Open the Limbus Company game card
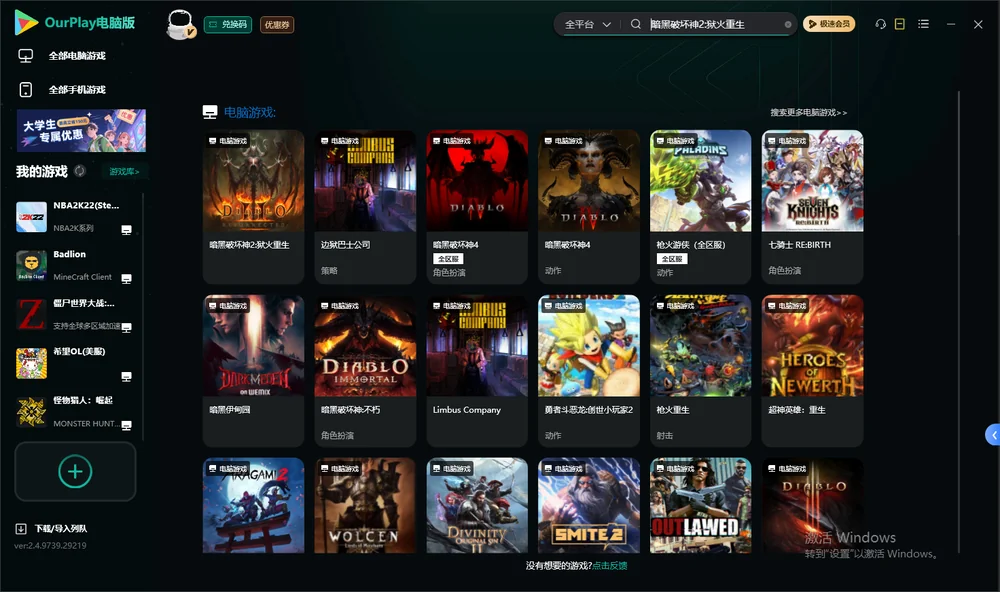Screen dimensions: 1000x592 click(x=477, y=371)
